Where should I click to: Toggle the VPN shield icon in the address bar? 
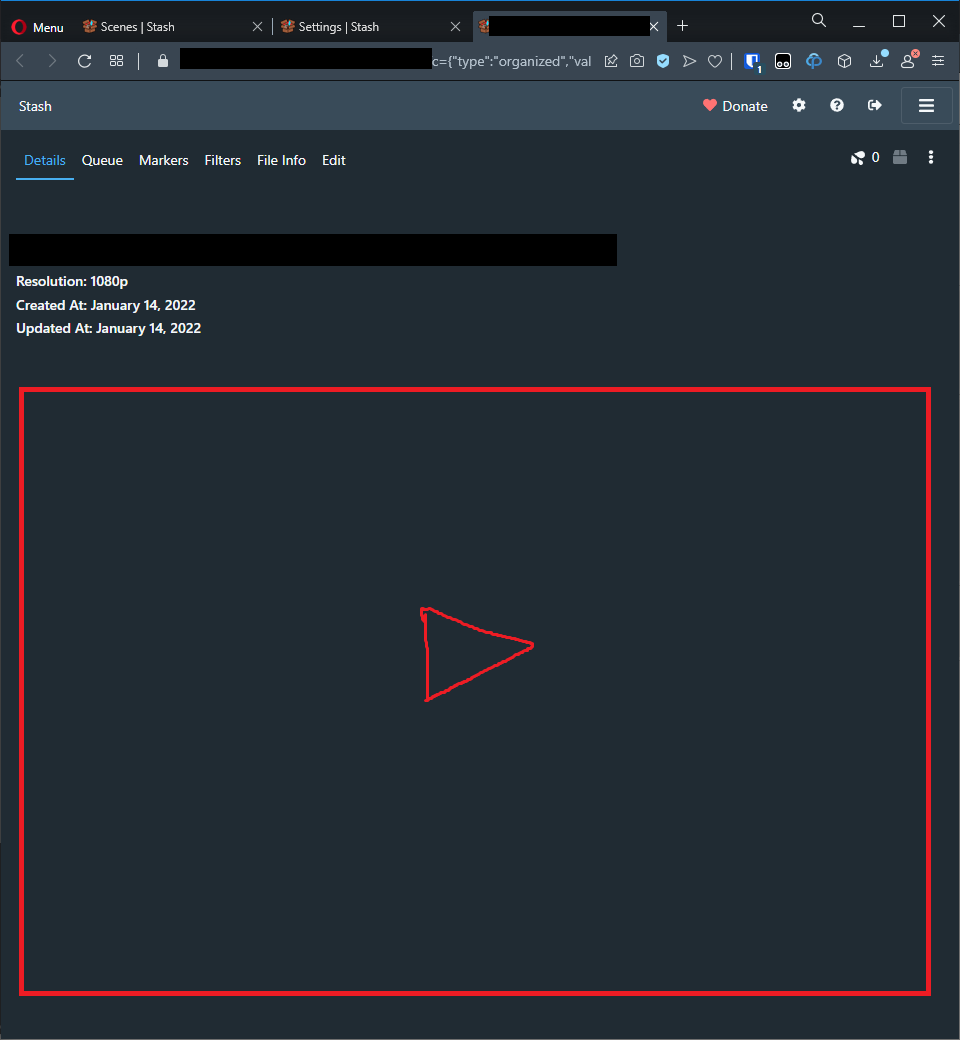pos(663,61)
